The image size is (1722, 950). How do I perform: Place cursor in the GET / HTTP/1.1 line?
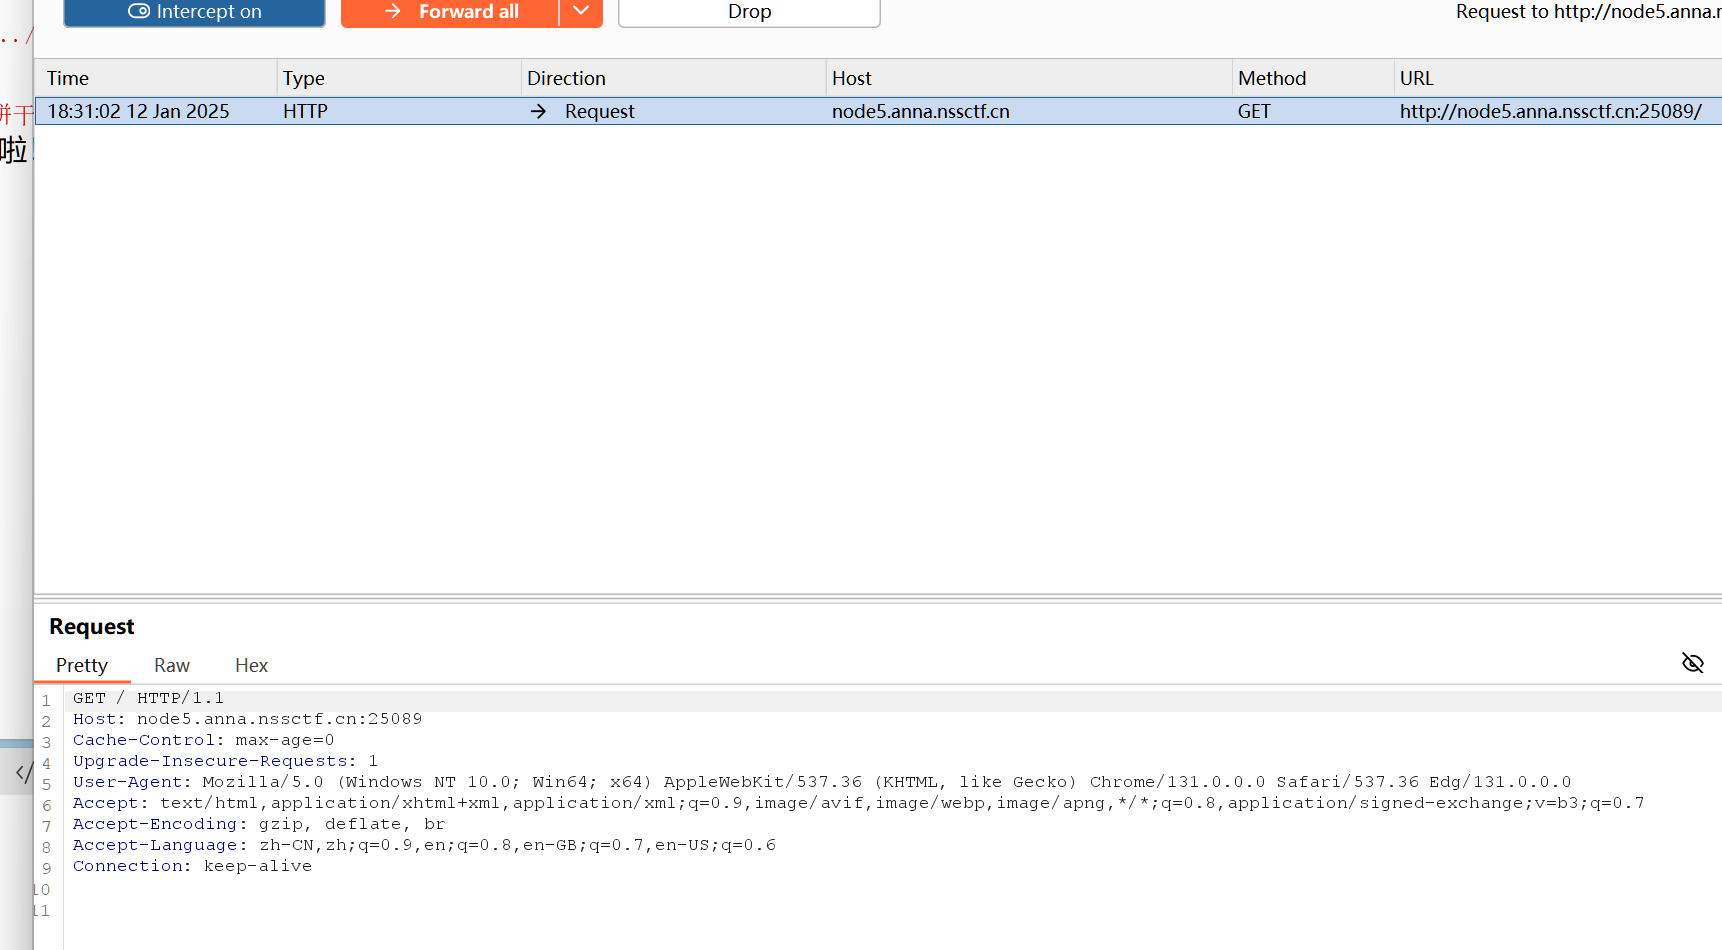pyautogui.click(x=148, y=698)
